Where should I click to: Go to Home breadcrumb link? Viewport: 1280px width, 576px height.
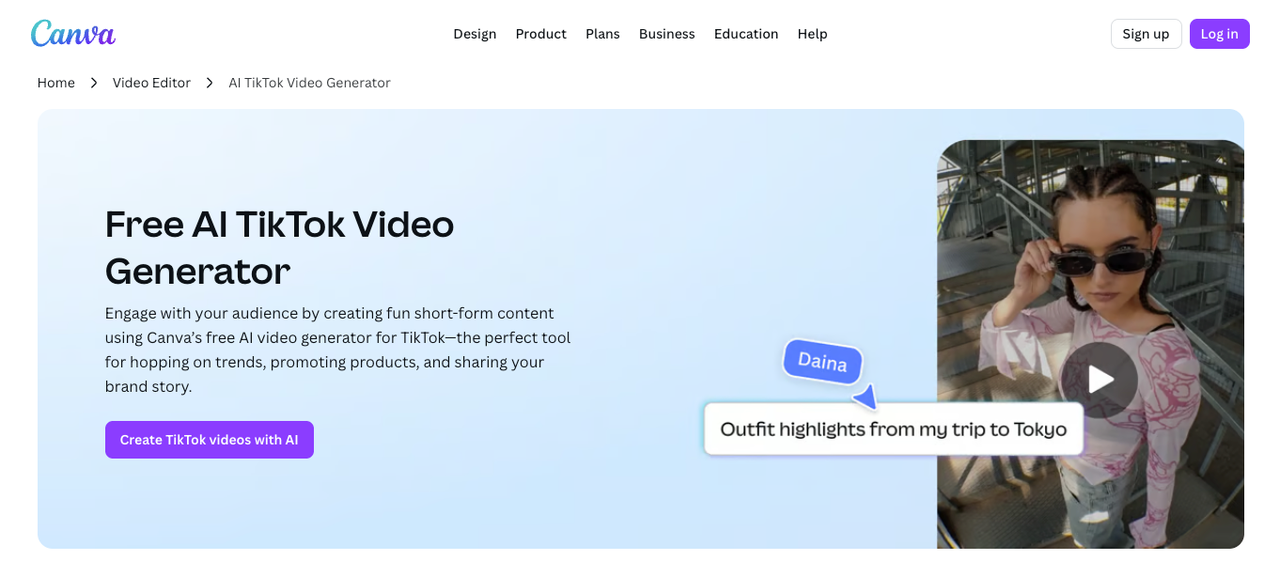tap(56, 83)
